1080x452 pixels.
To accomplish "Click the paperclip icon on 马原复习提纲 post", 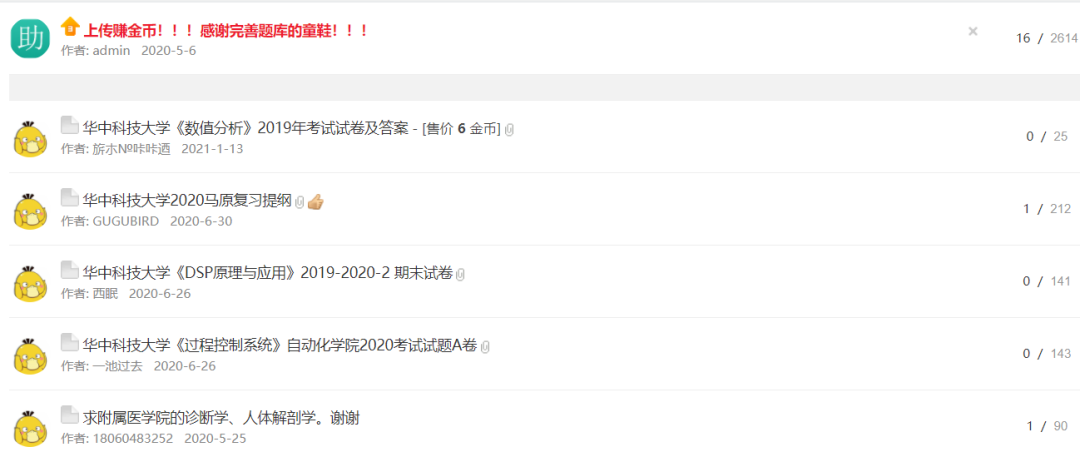I will 300,202.
